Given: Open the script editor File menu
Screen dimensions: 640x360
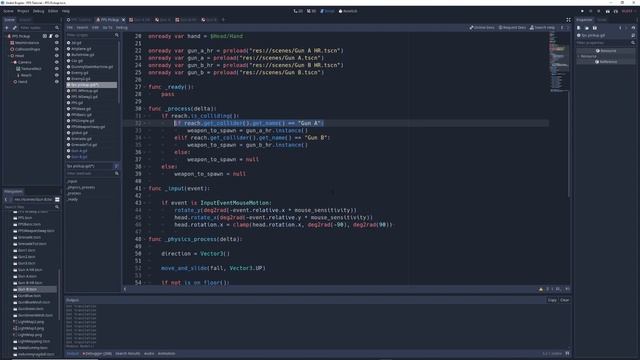Looking at the screenshot, I should pyautogui.click(x=70, y=28).
